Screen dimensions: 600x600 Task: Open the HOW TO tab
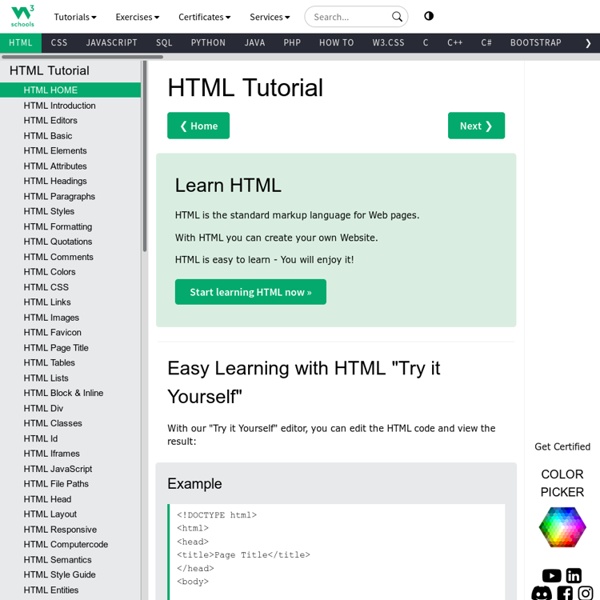pyautogui.click(x=336, y=42)
